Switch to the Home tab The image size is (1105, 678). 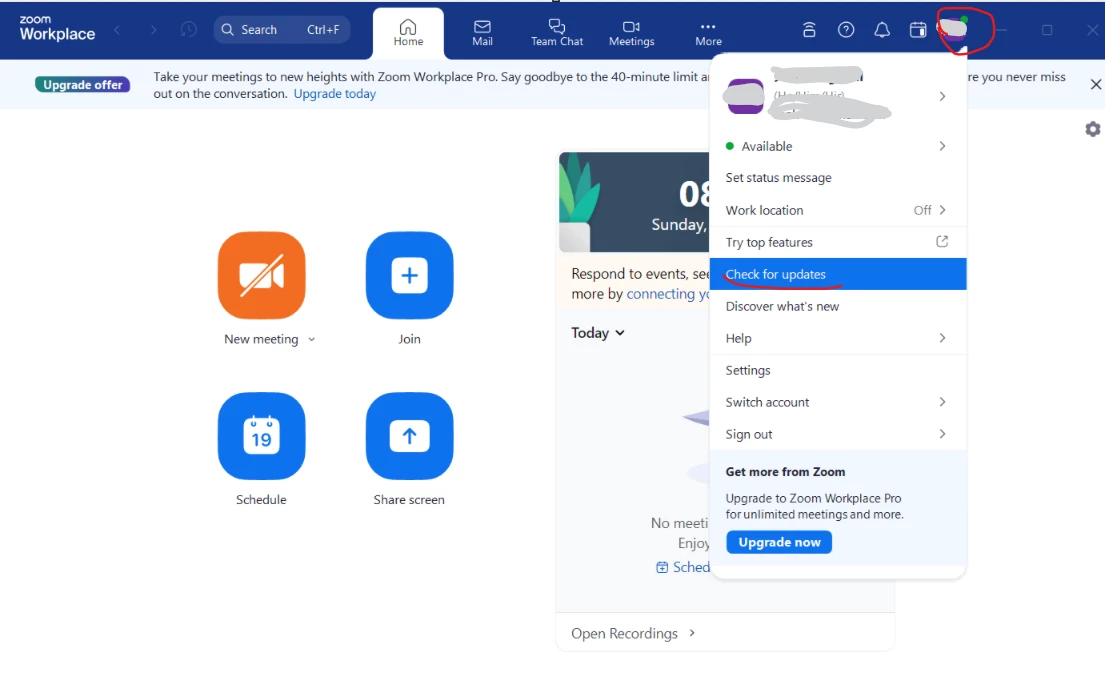(x=408, y=32)
